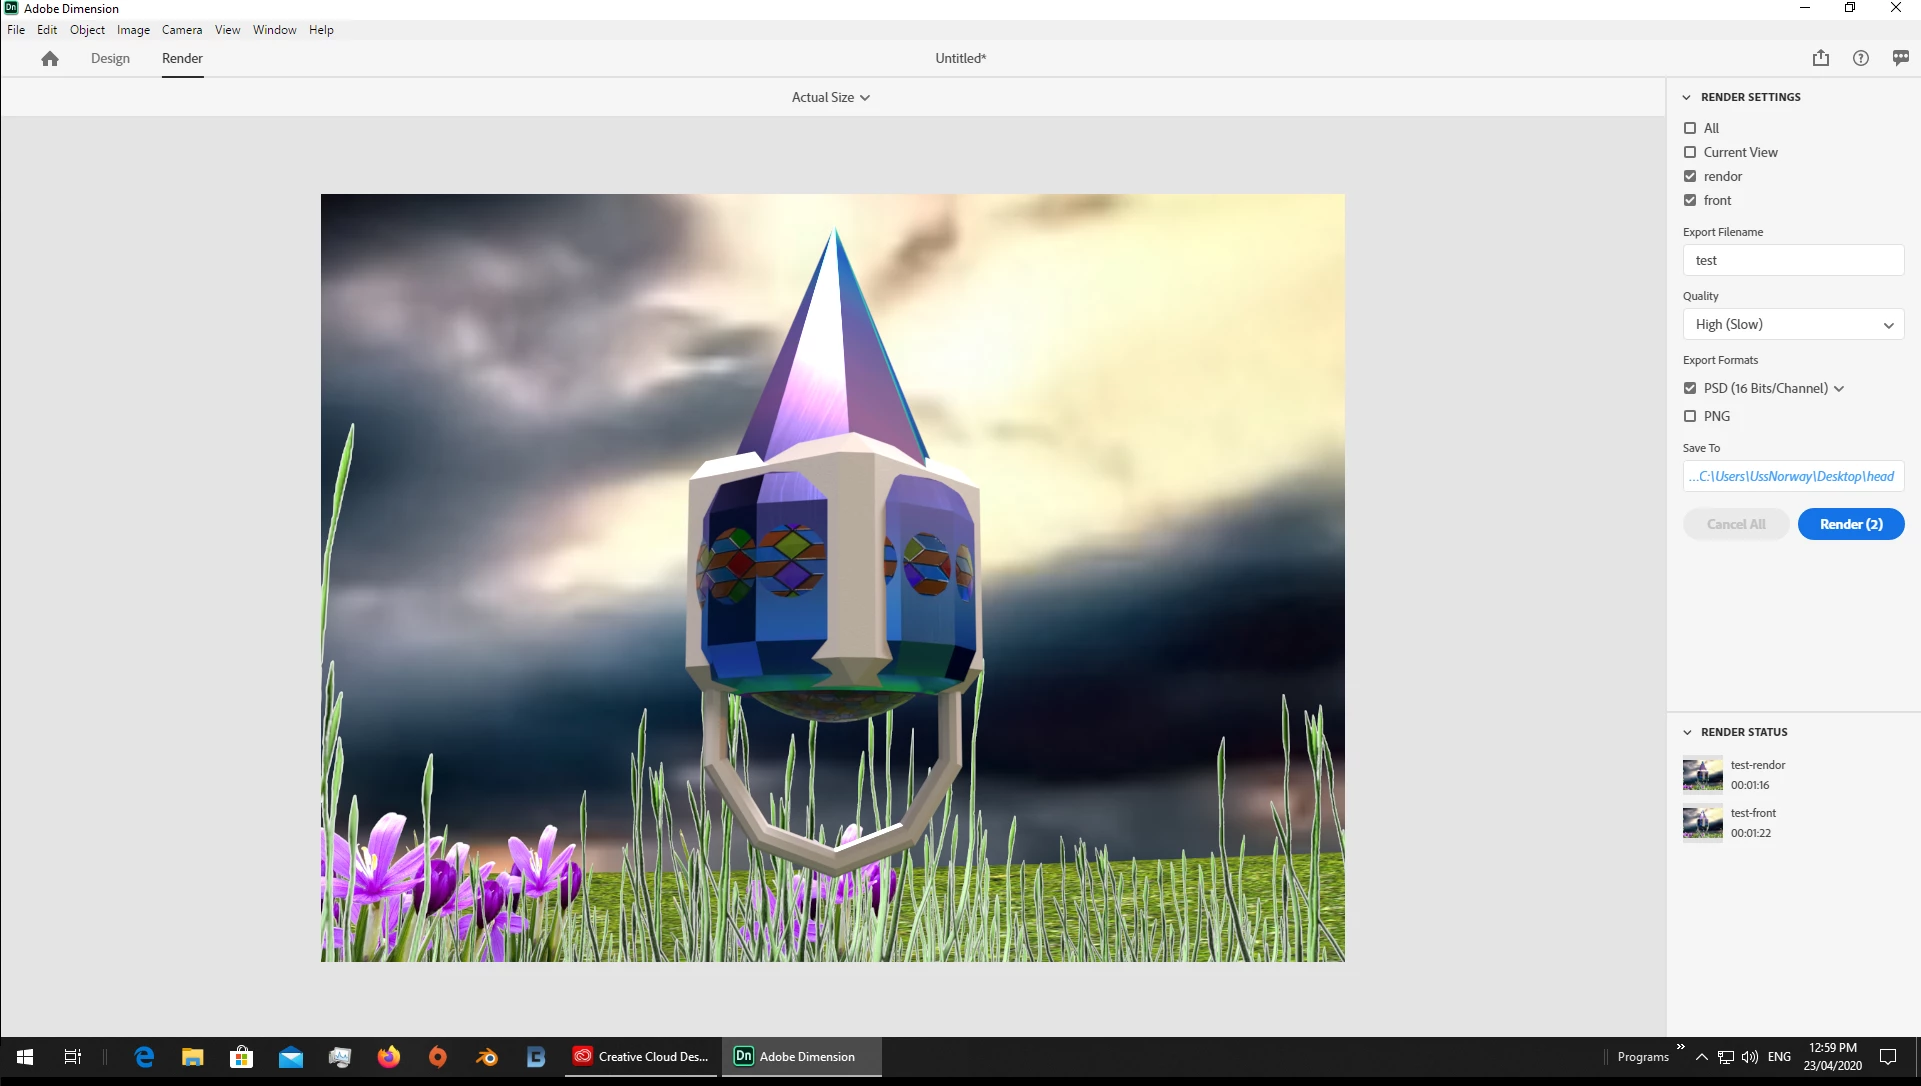Screen dimensions: 1921x1086
Task: Launch Blender from the taskbar
Action: pos(487,1057)
